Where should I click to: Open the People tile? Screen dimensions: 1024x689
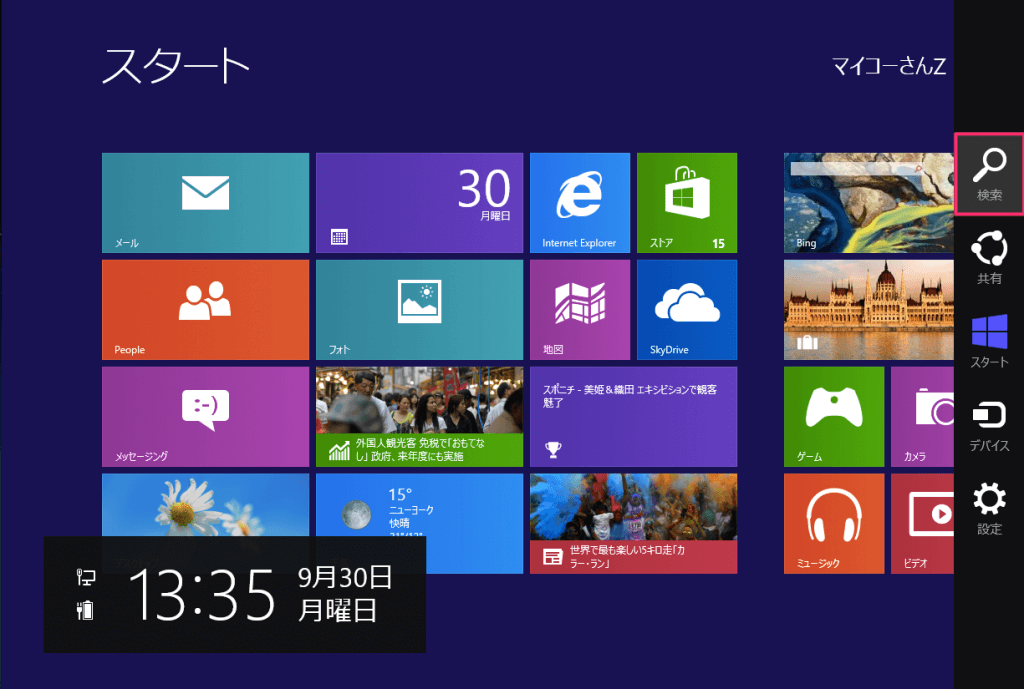coord(206,310)
